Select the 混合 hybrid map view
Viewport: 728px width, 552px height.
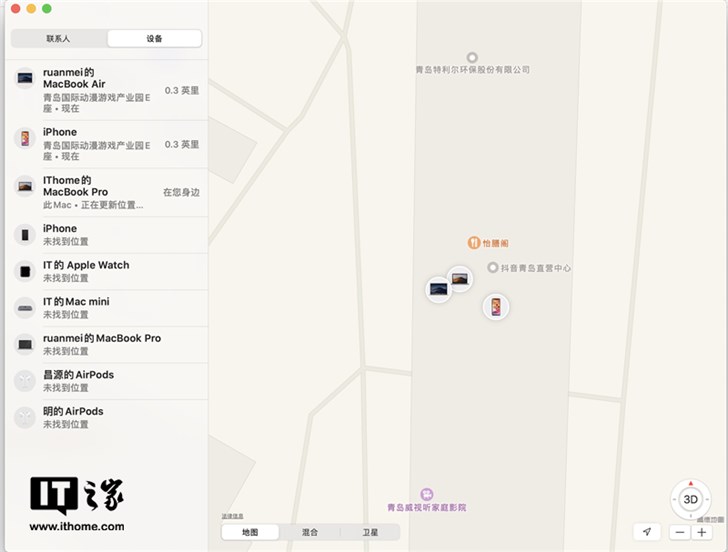pyautogui.click(x=310, y=532)
